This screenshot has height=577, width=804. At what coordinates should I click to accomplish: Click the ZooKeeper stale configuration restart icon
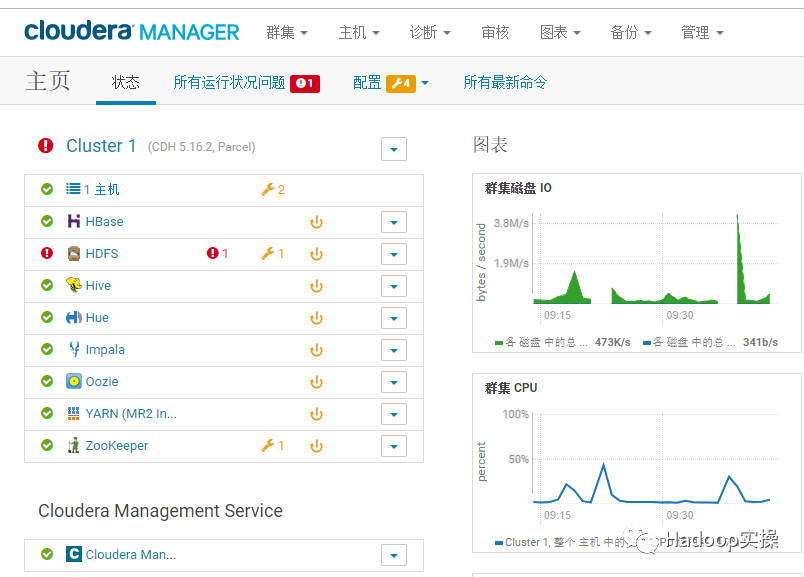pos(316,446)
